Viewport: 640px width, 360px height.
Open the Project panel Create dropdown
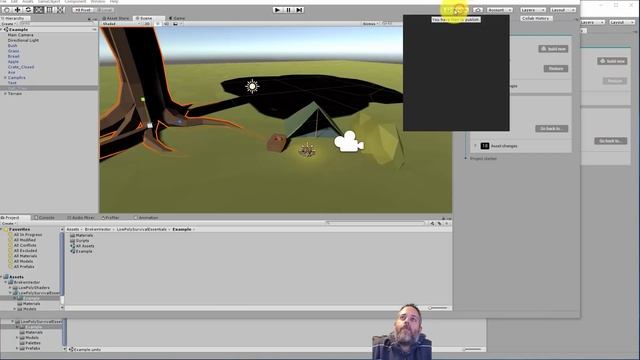[x=8, y=223]
